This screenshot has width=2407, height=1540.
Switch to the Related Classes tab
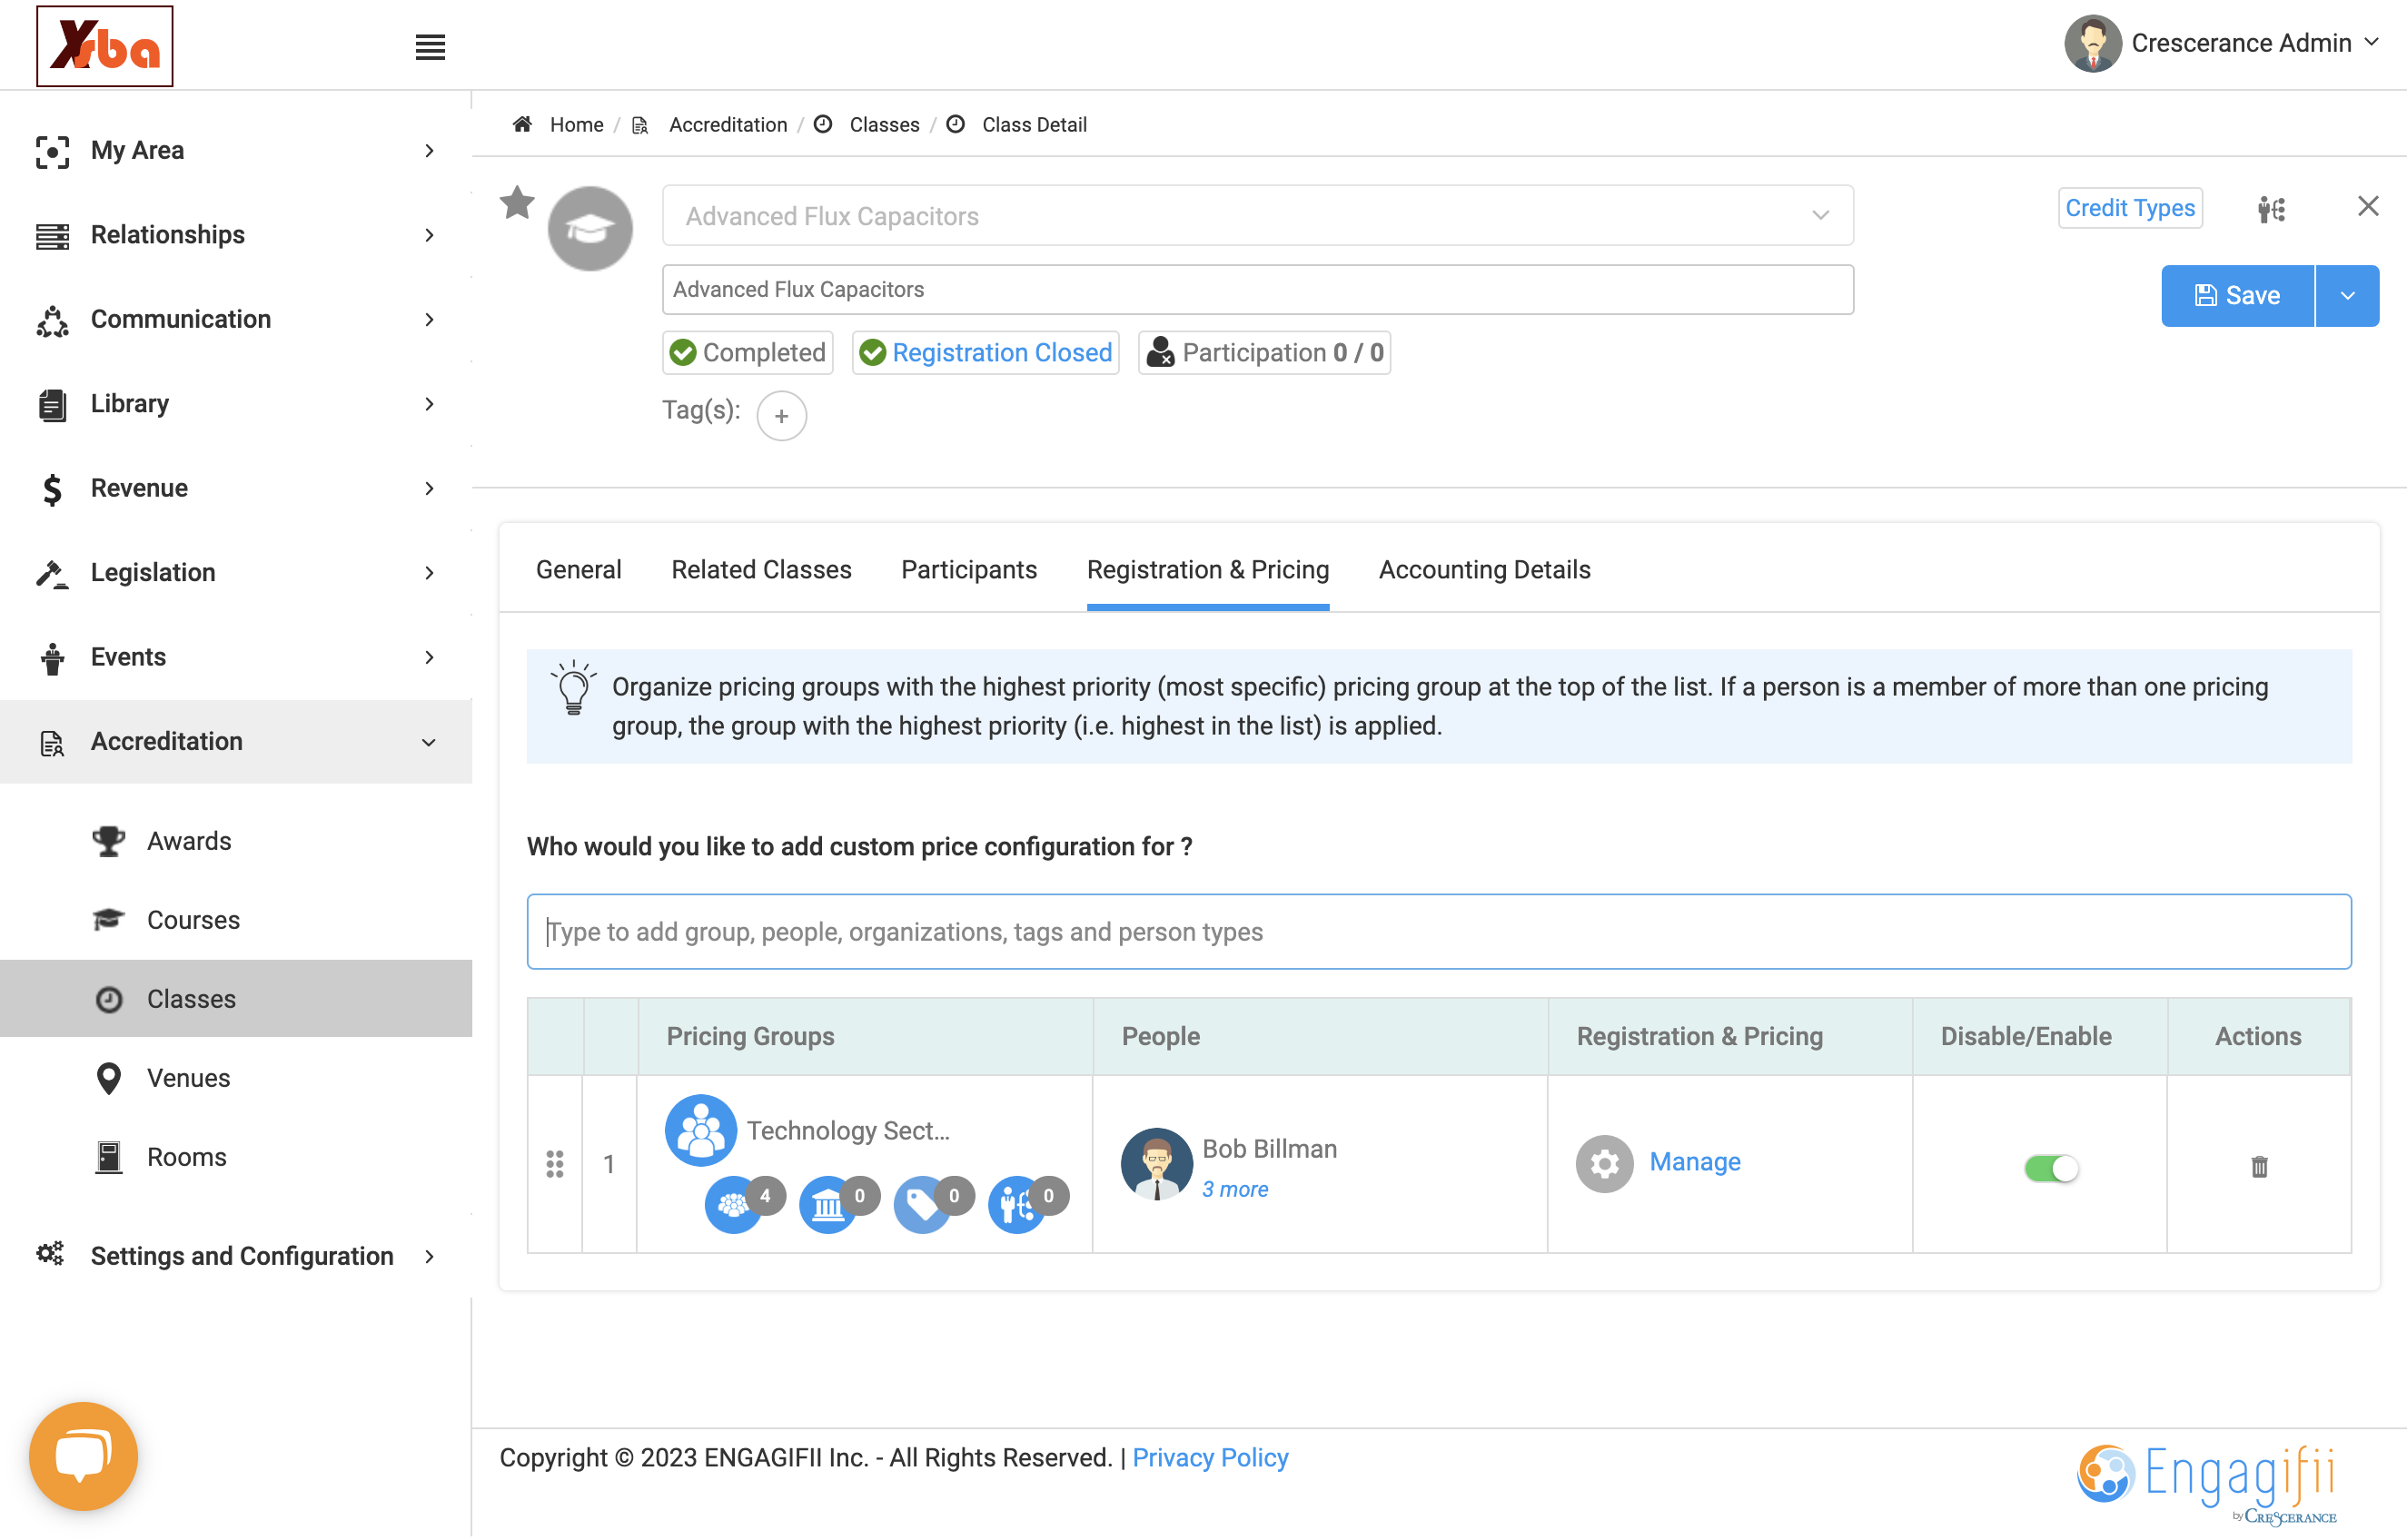(x=761, y=570)
